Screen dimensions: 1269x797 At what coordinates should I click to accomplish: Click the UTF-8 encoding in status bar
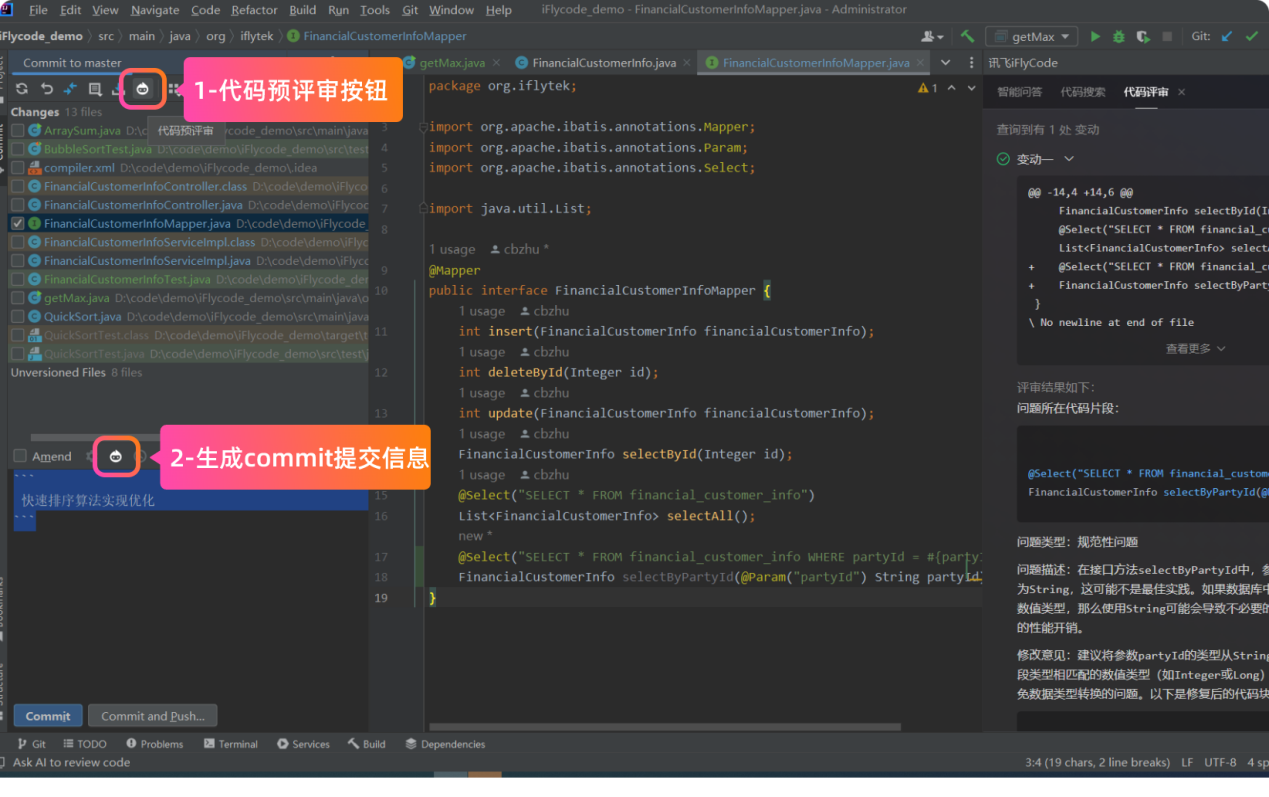pos(1220,762)
